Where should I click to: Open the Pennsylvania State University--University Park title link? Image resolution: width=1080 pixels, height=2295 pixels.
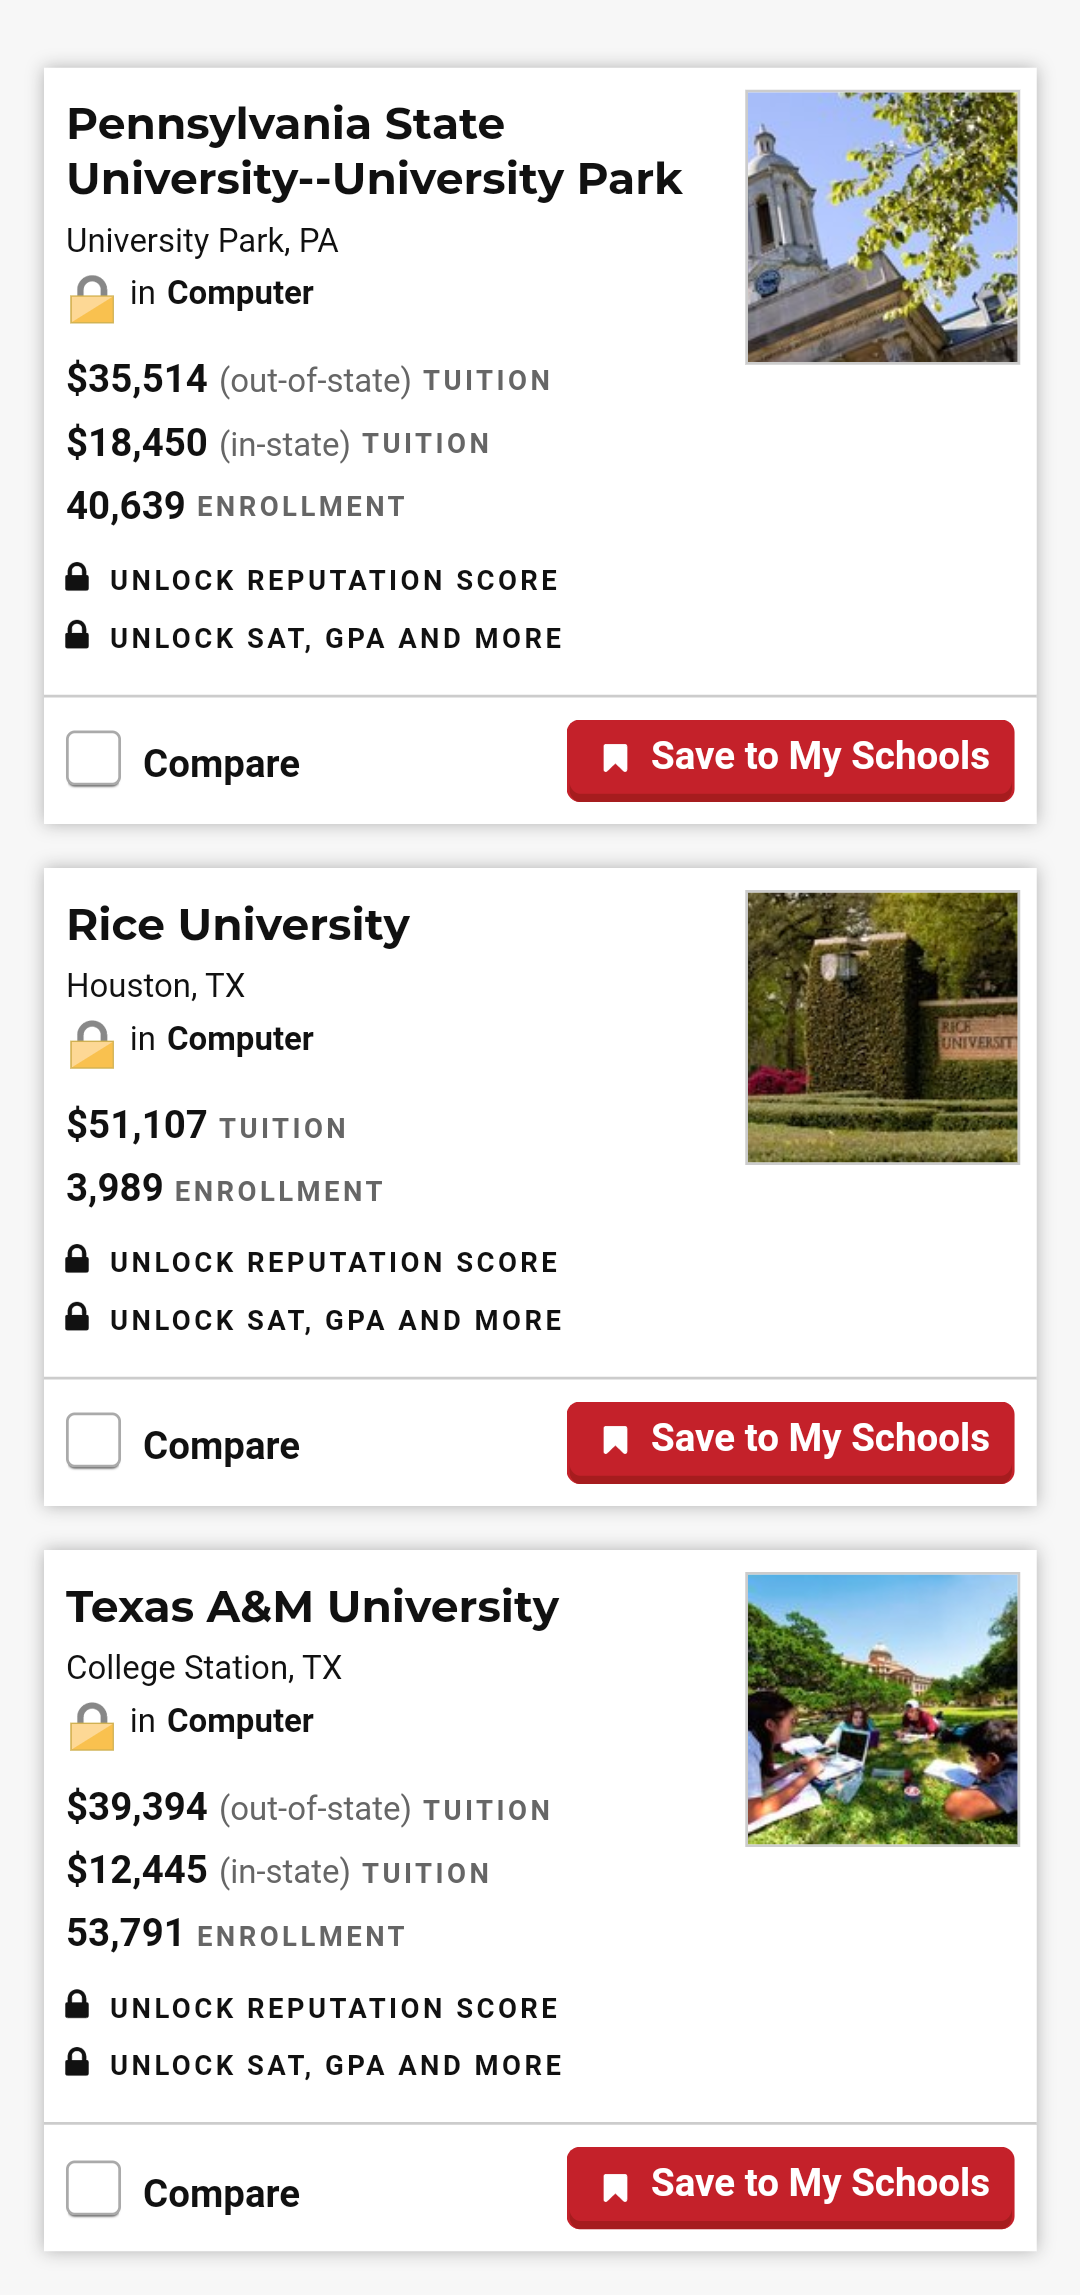[x=374, y=152]
